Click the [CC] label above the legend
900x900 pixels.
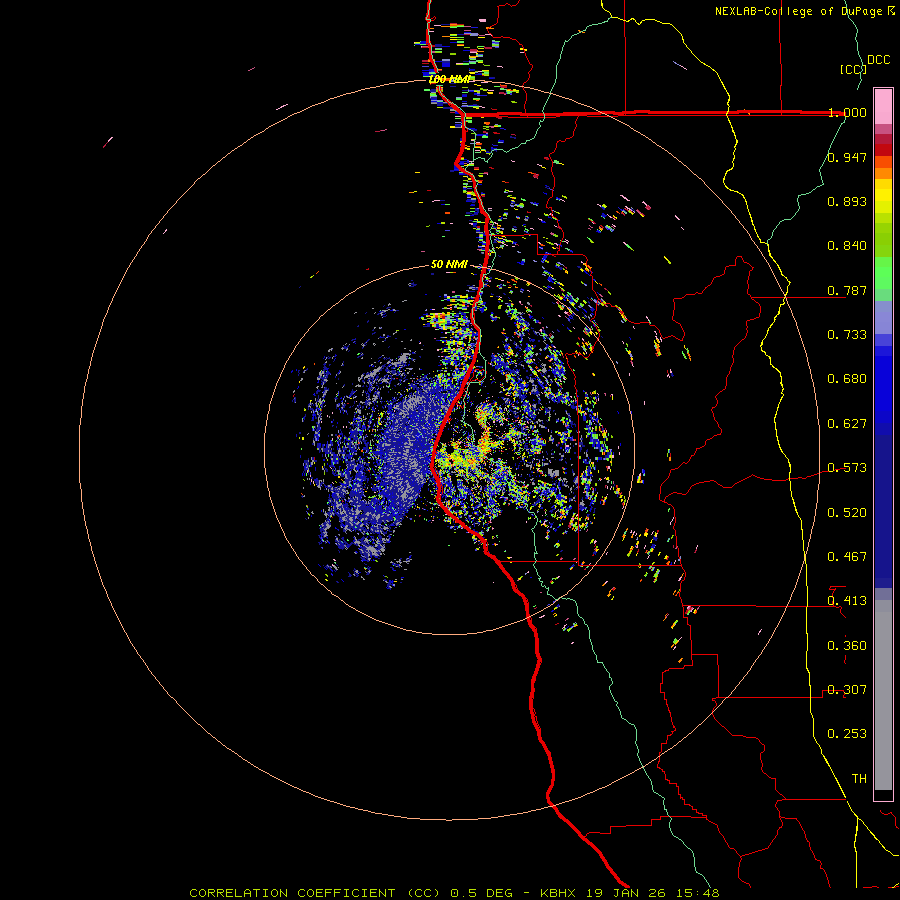853,69
